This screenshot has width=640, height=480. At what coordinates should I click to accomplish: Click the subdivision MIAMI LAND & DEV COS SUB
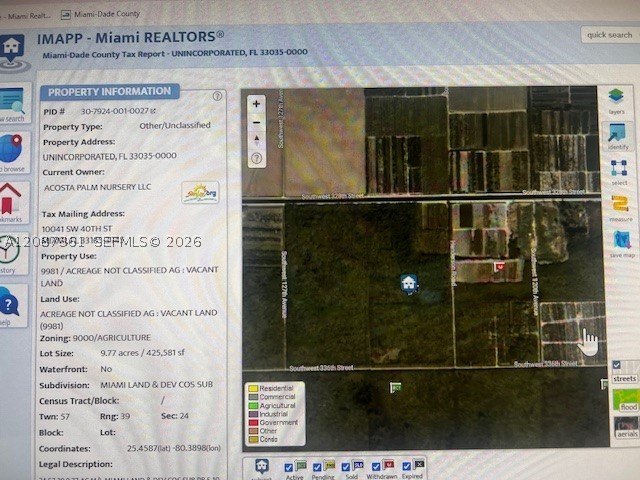point(156,384)
